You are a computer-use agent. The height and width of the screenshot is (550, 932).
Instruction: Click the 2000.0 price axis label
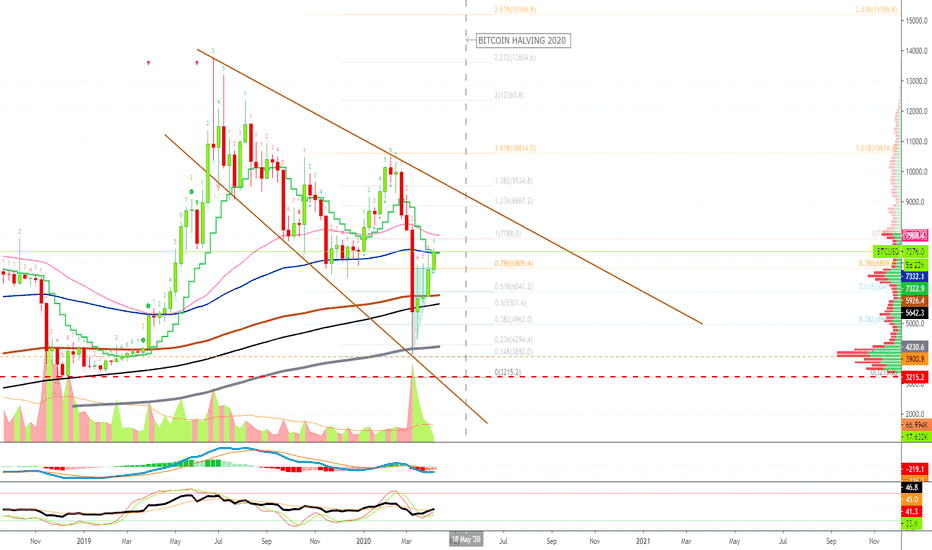pyautogui.click(x=915, y=414)
